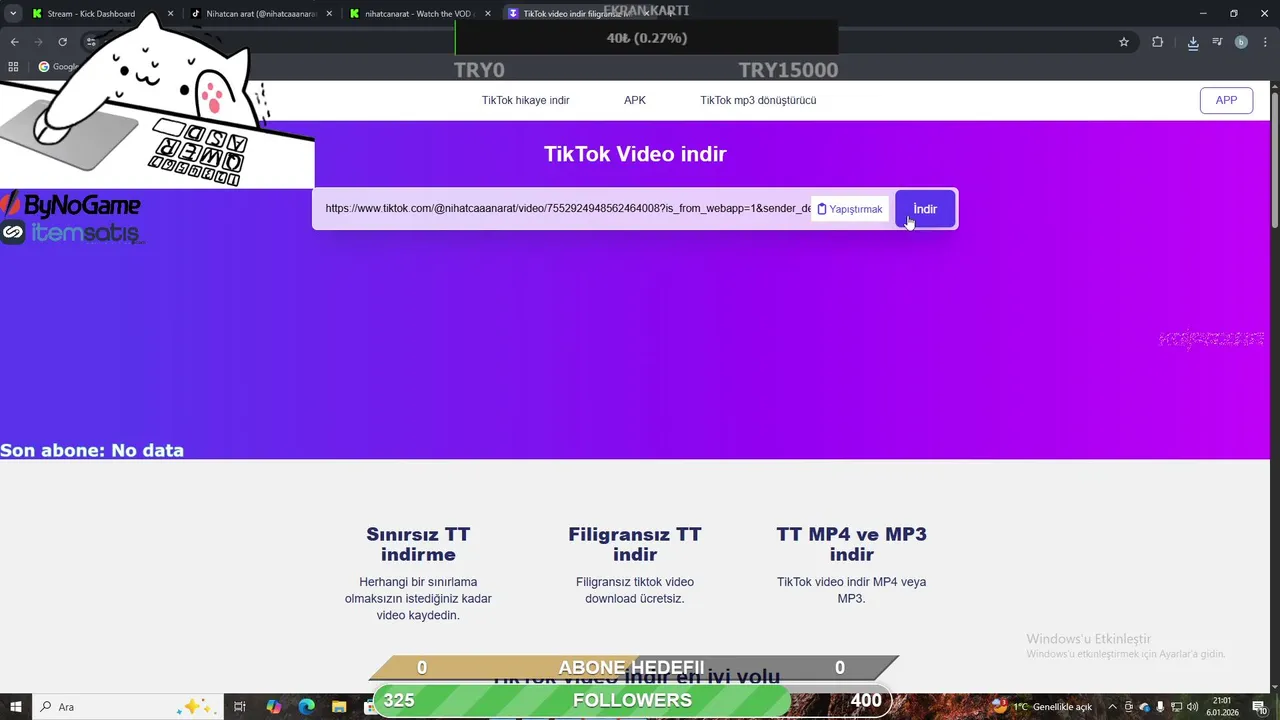Open the Windows Start menu
Viewport: 1280px width, 720px height.
(x=16, y=707)
